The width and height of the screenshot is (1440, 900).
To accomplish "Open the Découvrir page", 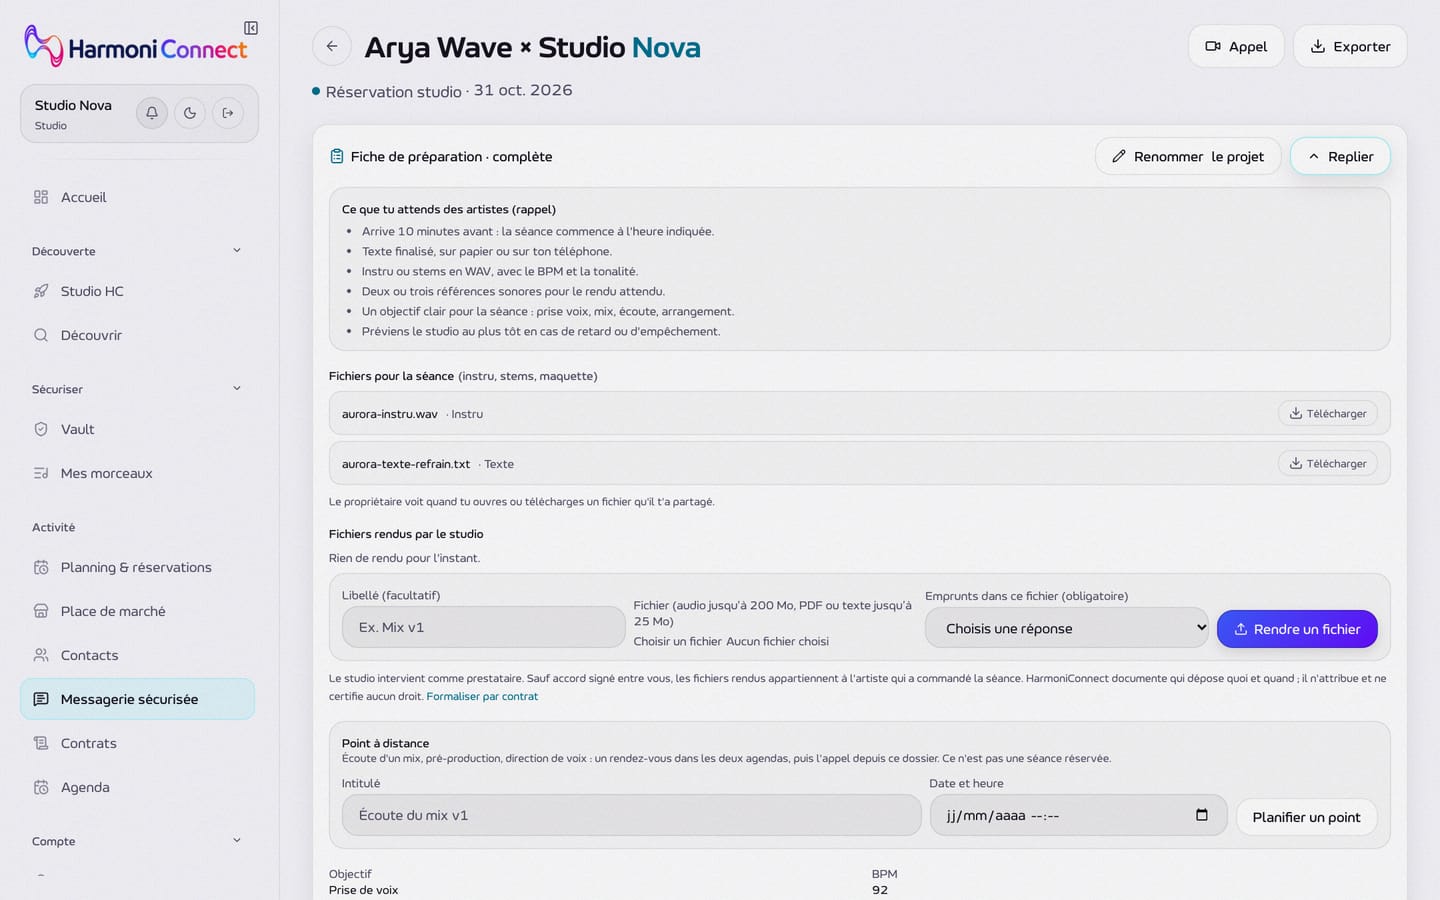I will tap(137, 335).
